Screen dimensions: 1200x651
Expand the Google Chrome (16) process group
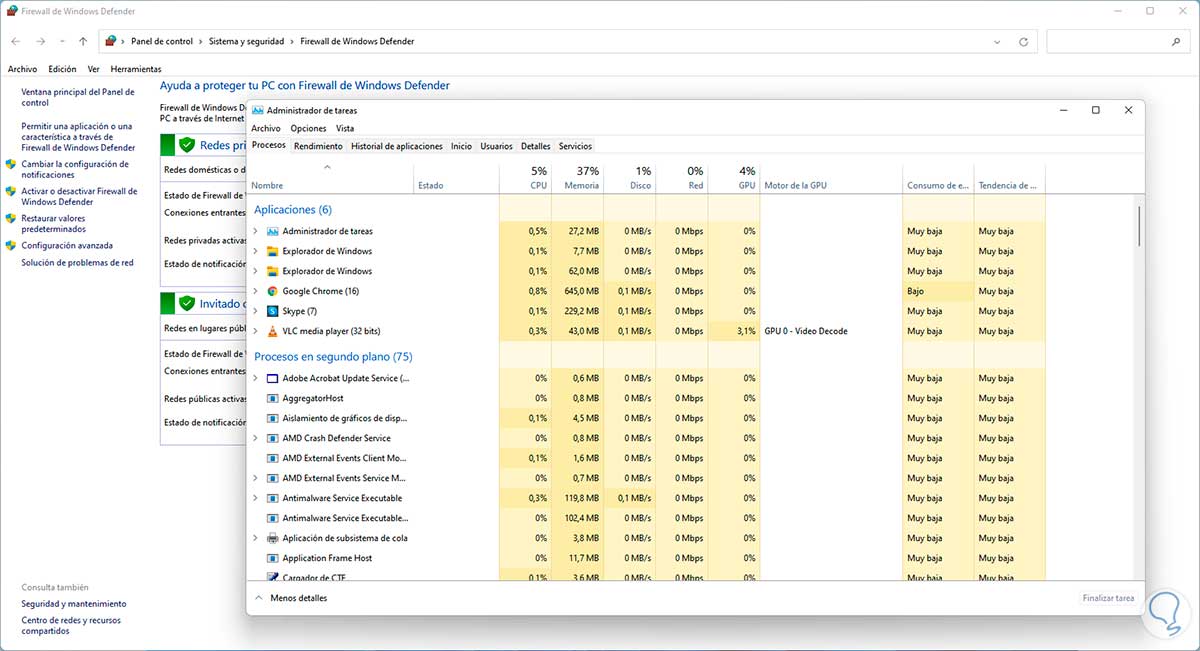tap(255, 291)
